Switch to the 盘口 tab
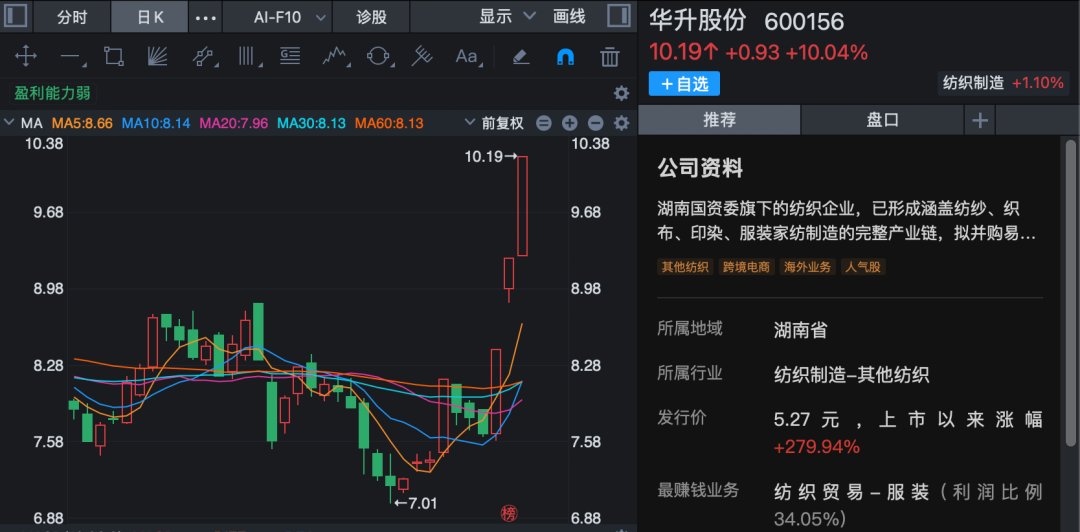Image resolution: width=1080 pixels, height=532 pixels. [x=882, y=120]
